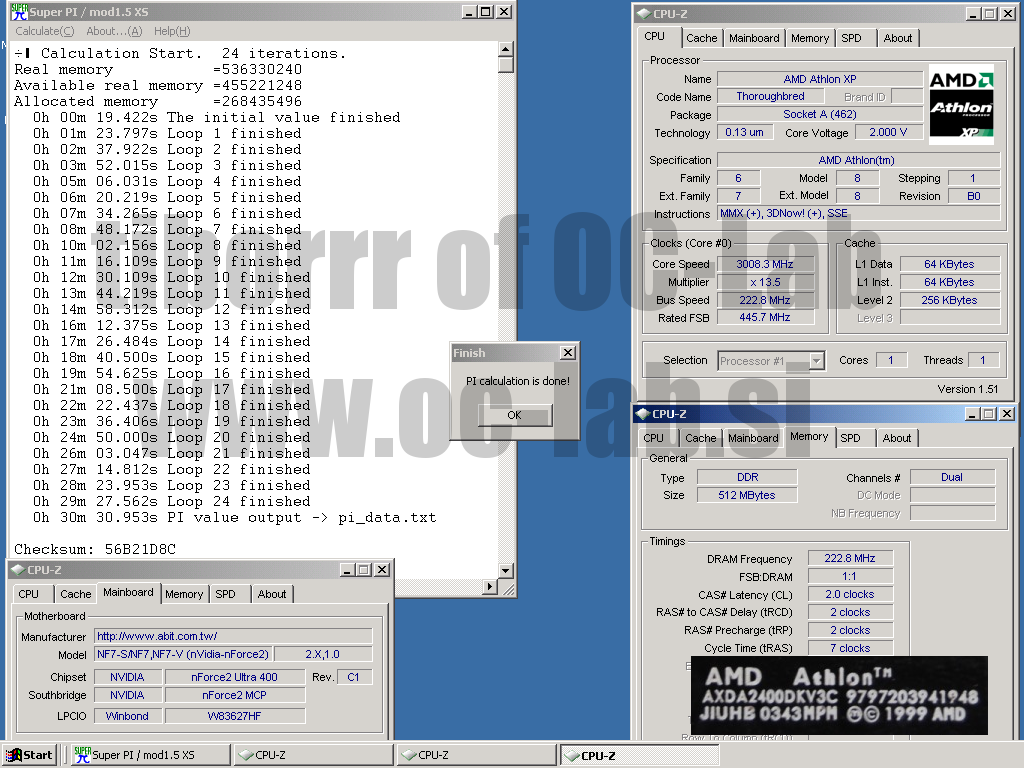Activate the first CPU-Z taskbar button

(313, 755)
